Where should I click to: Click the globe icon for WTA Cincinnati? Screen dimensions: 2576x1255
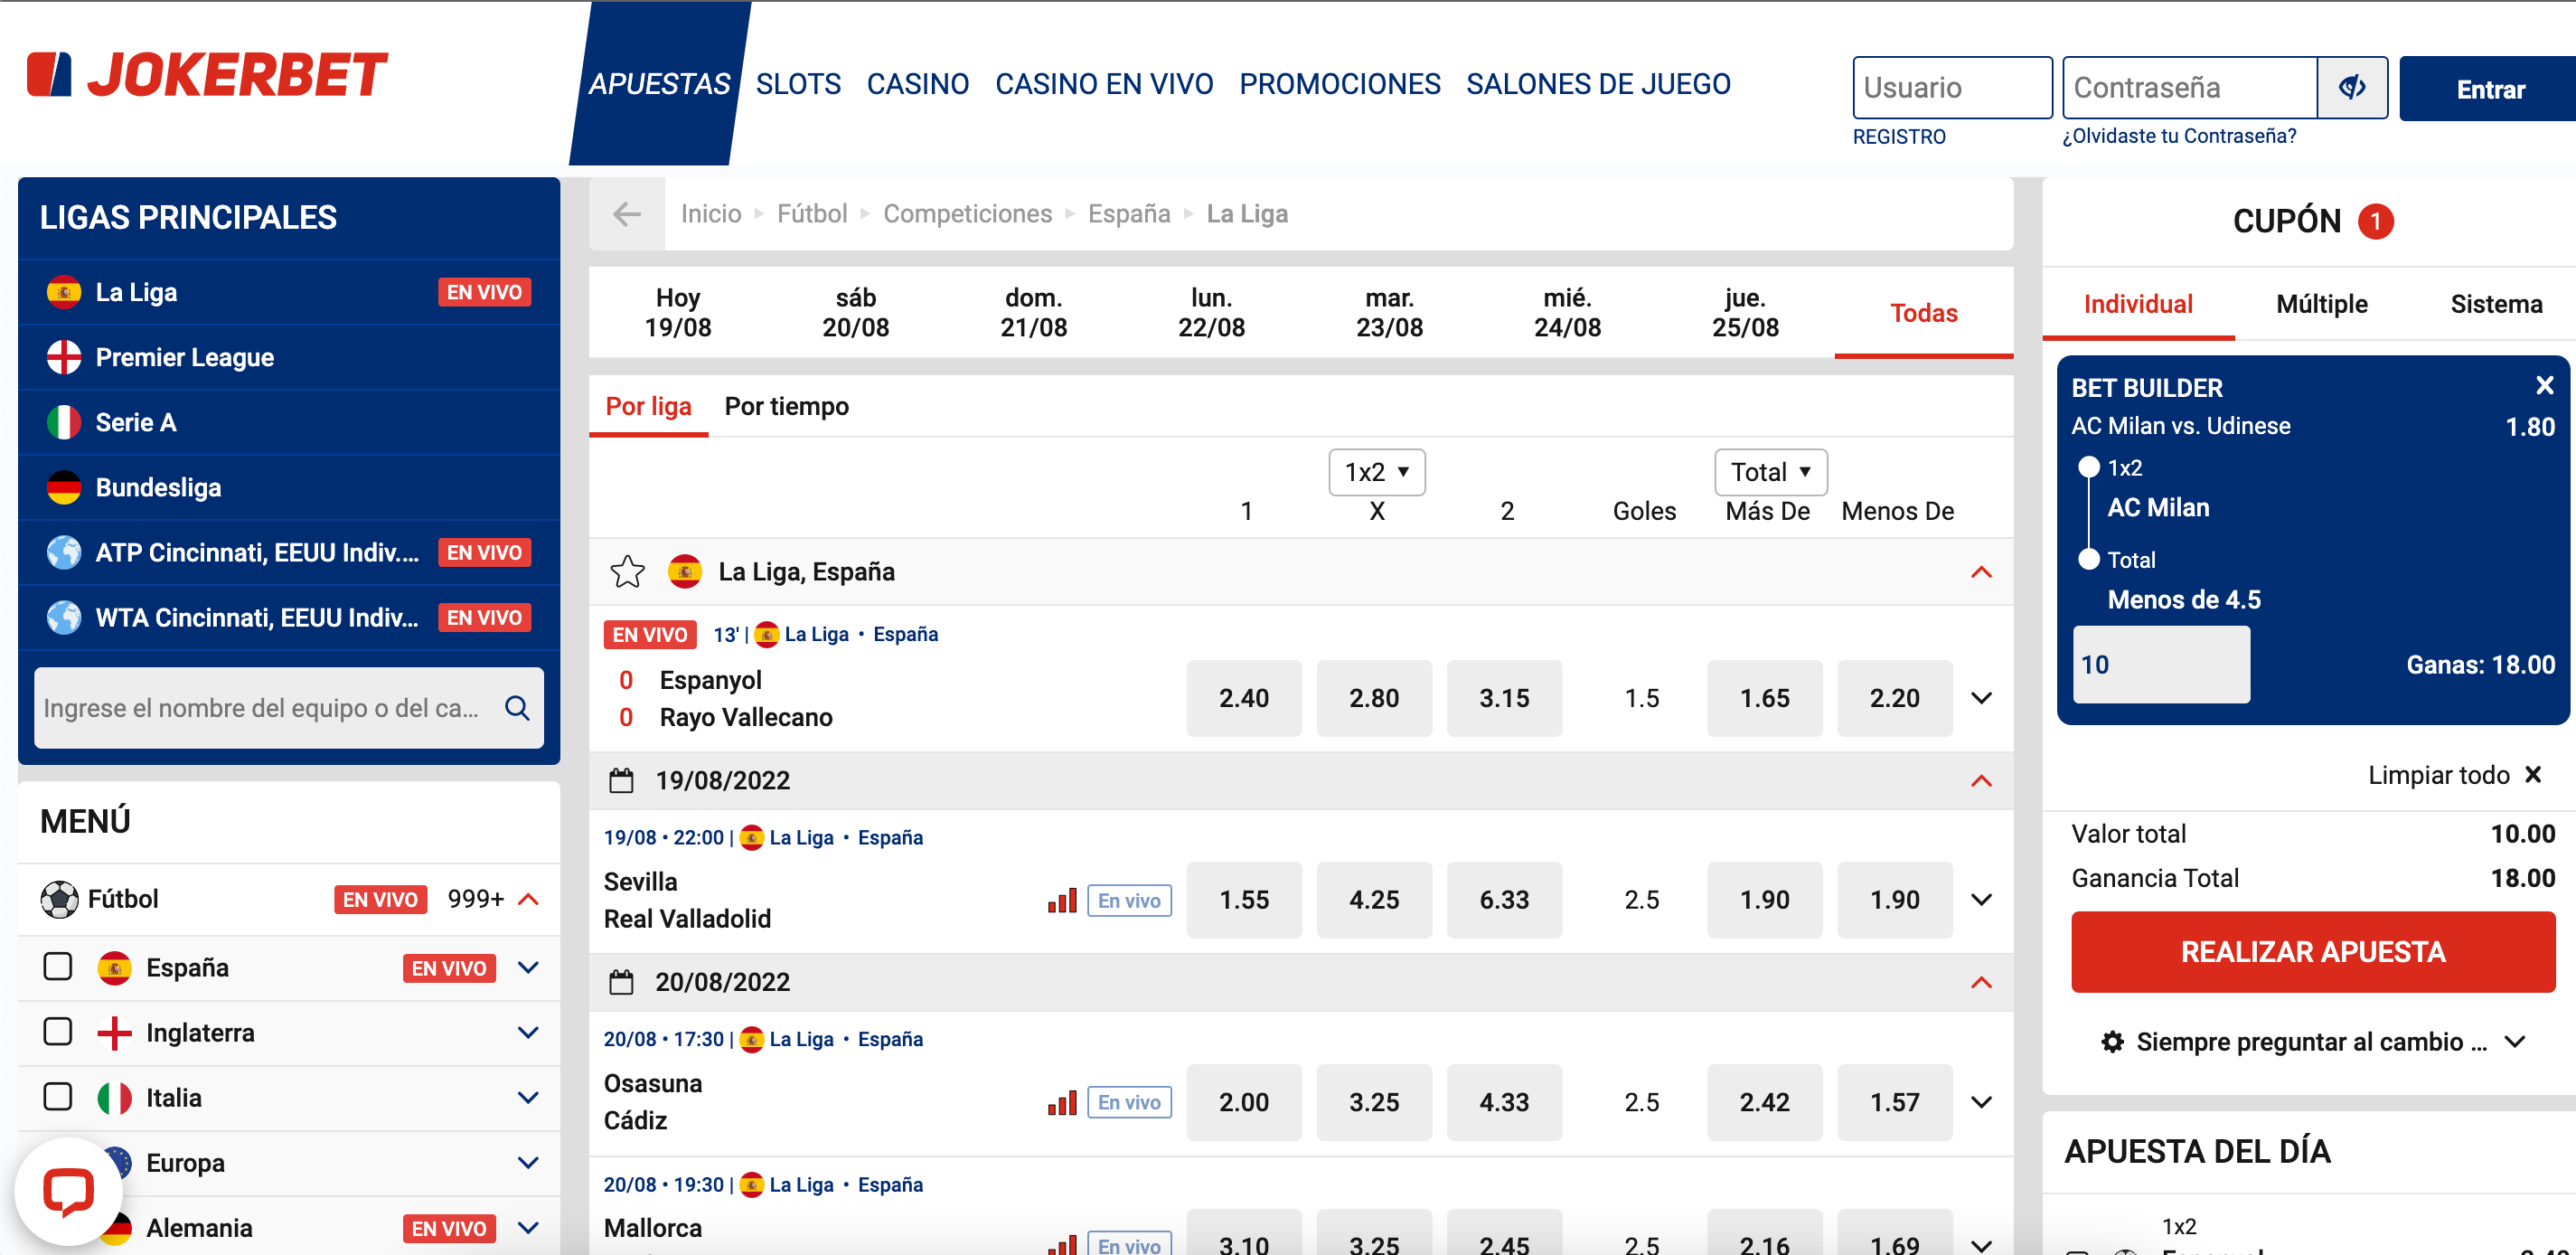(x=64, y=617)
